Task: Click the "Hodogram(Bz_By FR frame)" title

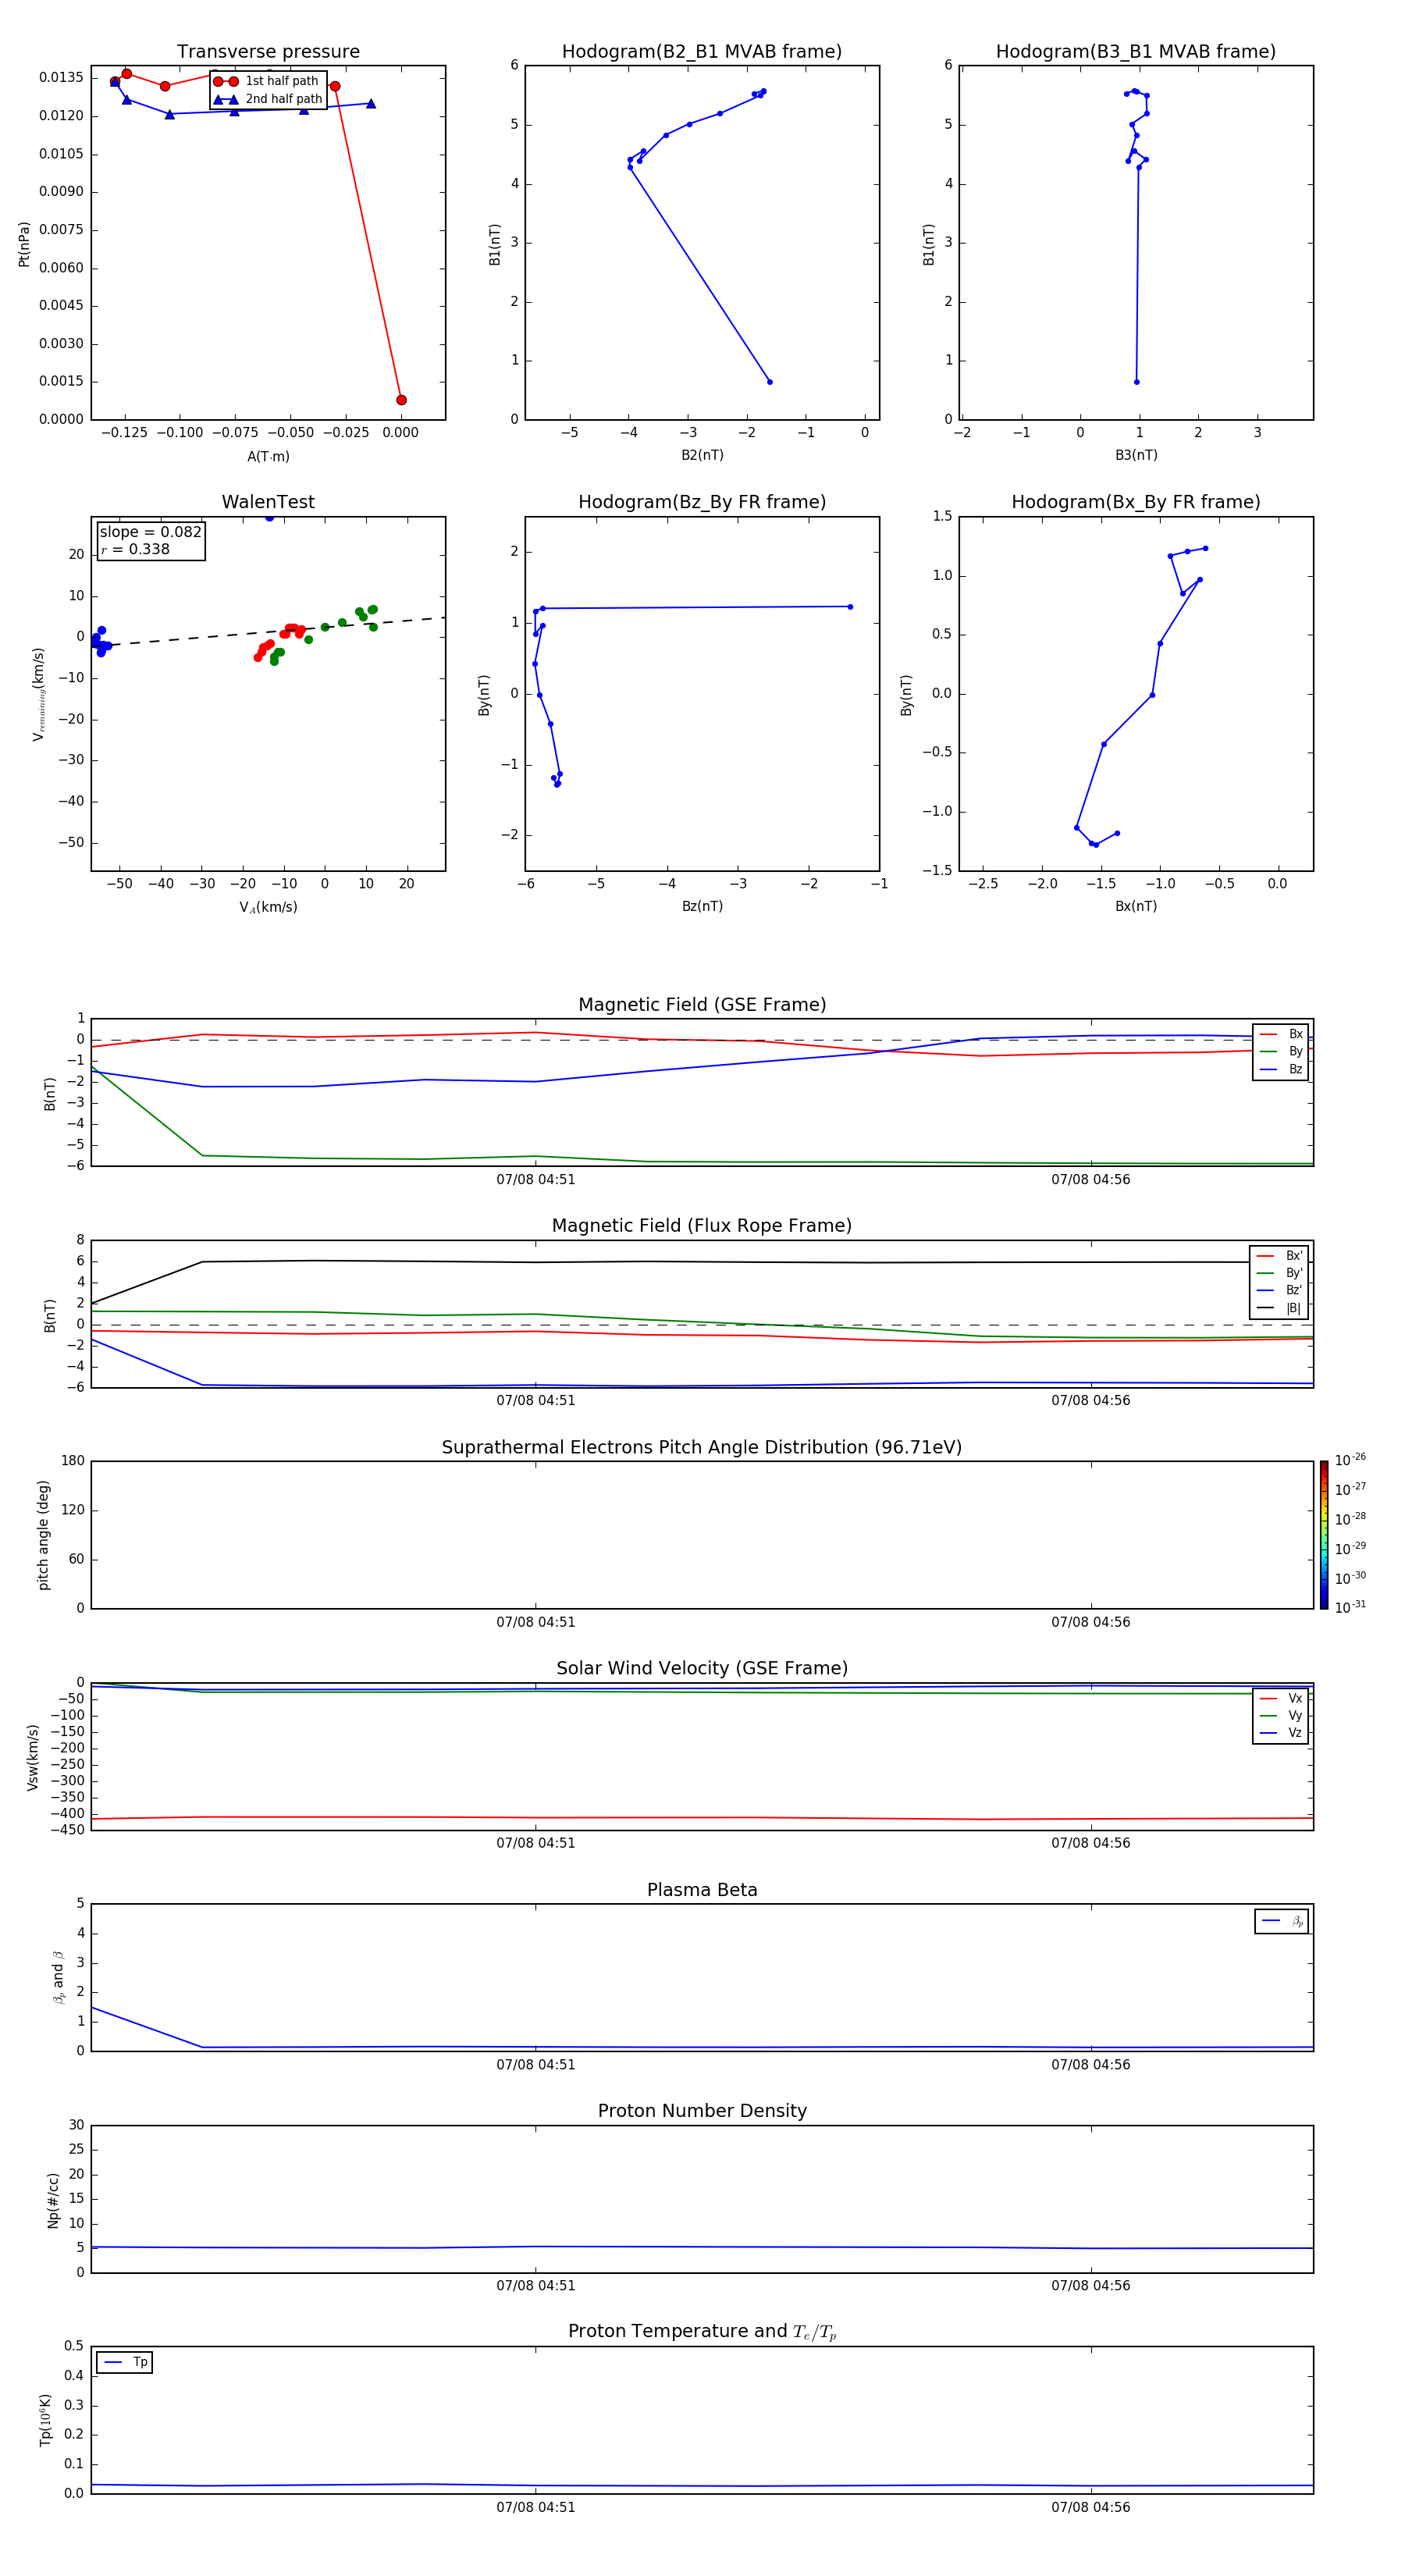Action: point(702,502)
